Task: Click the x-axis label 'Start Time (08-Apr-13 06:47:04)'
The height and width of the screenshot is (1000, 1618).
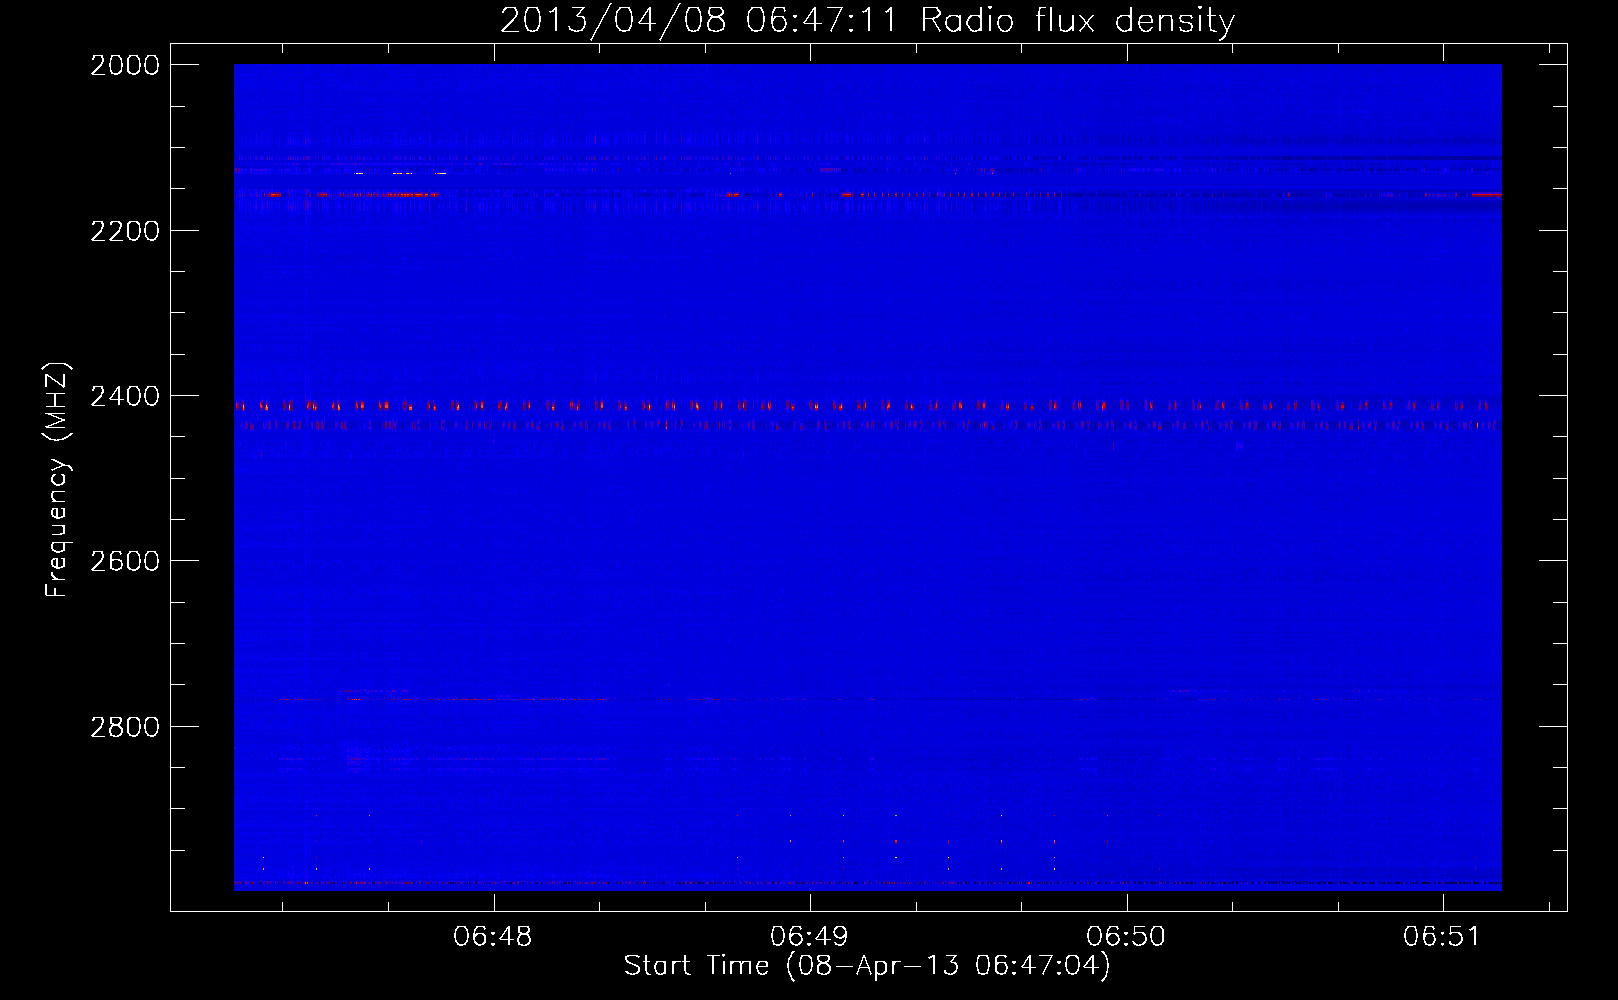Action: (x=867, y=966)
